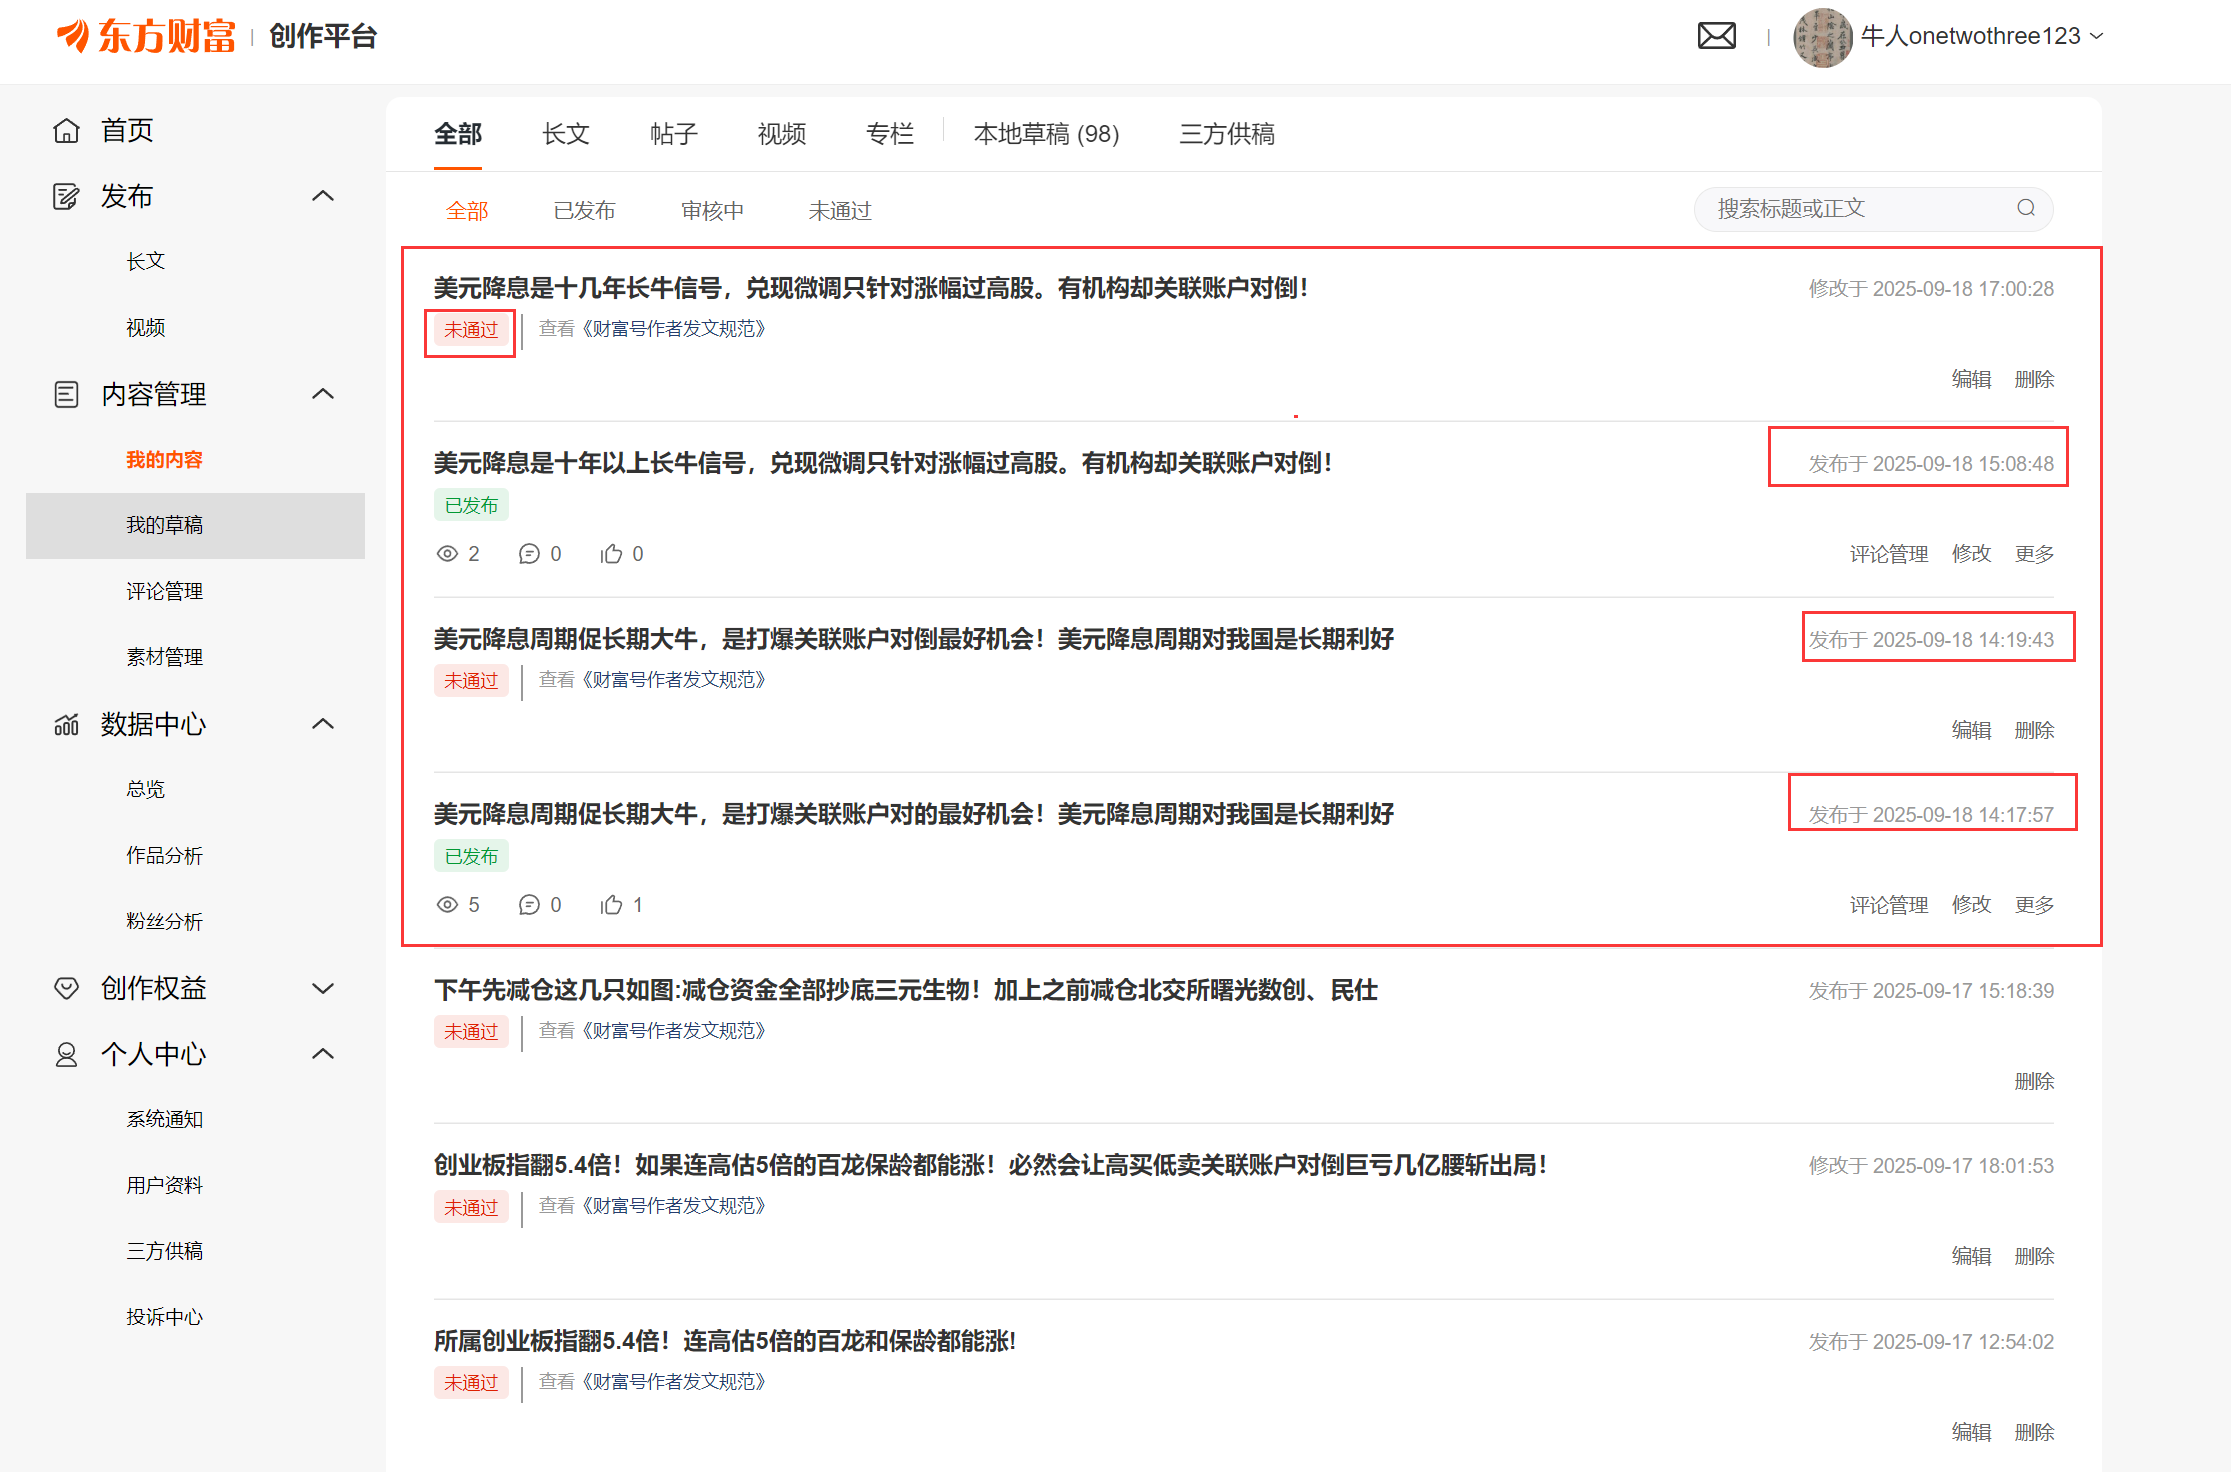Screen dimensions: 2231x1472
Task: Open the username account dropdown arrow
Action: (2097, 36)
